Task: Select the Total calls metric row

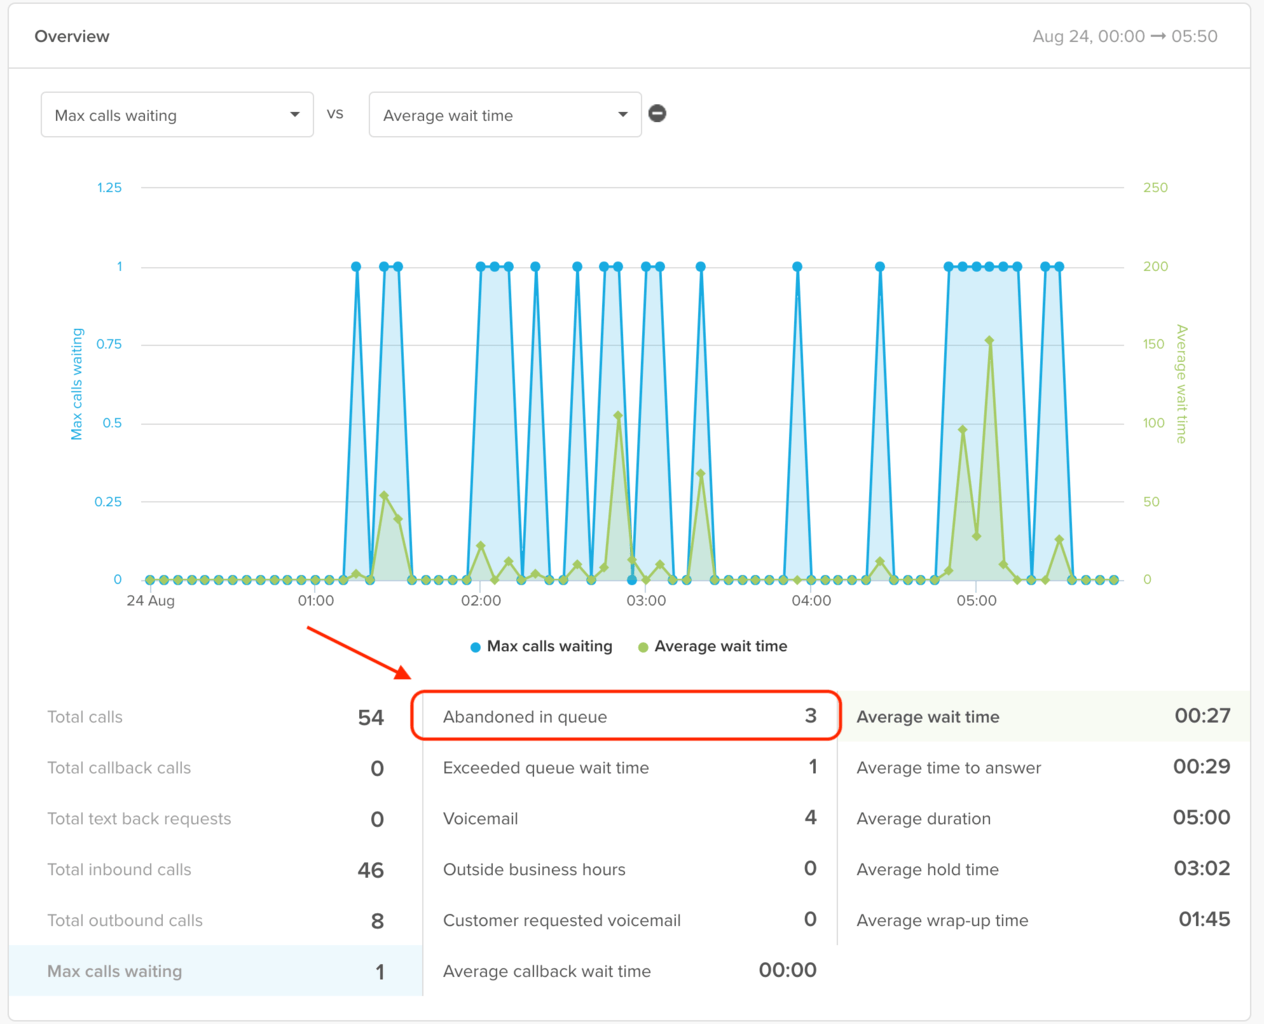Action: pyautogui.click(x=215, y=717)
